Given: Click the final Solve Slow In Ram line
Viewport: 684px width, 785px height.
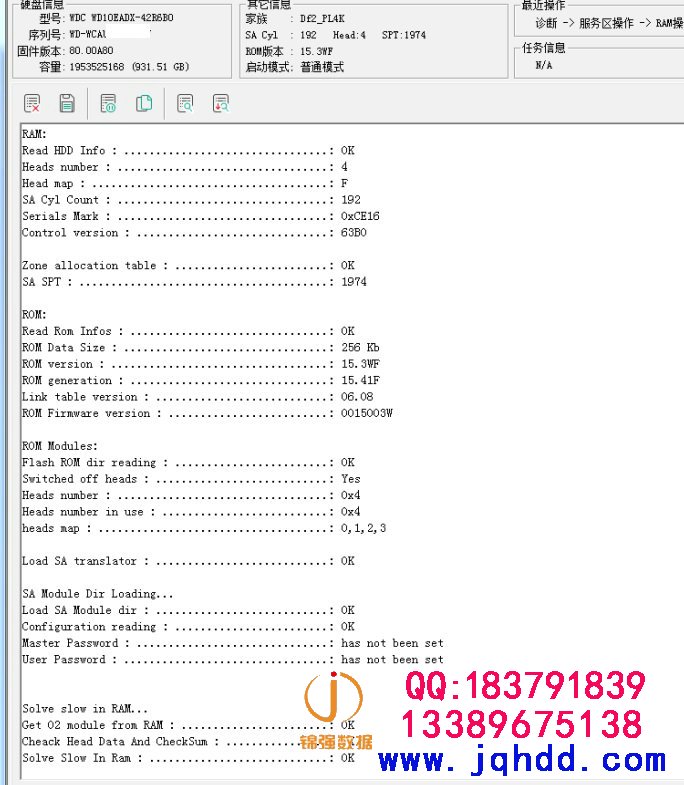Looking at the screenshot, I should point(188,758).
